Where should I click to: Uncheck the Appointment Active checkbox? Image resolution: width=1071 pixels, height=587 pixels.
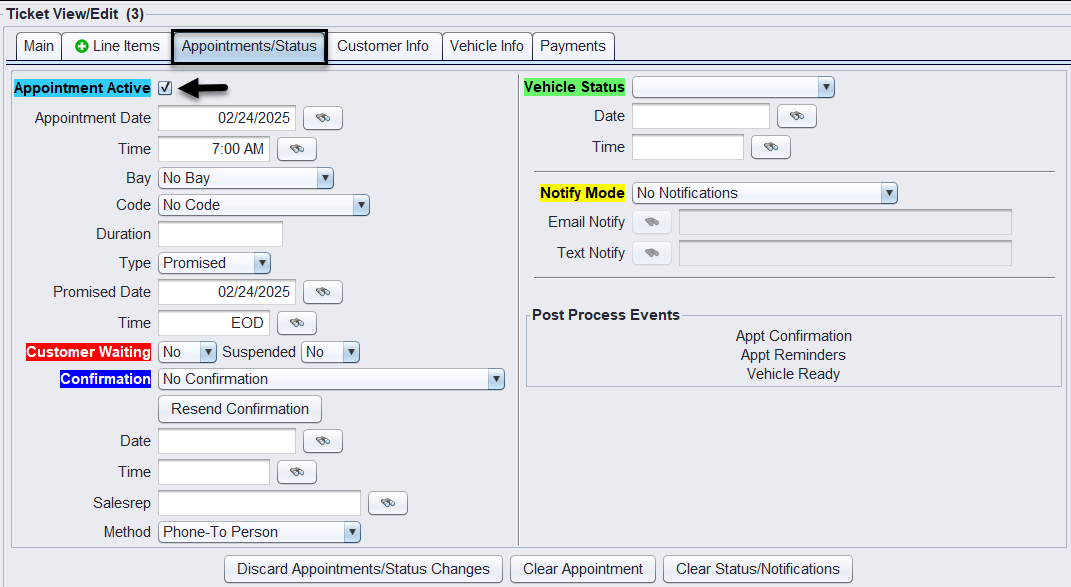point(165,88)
